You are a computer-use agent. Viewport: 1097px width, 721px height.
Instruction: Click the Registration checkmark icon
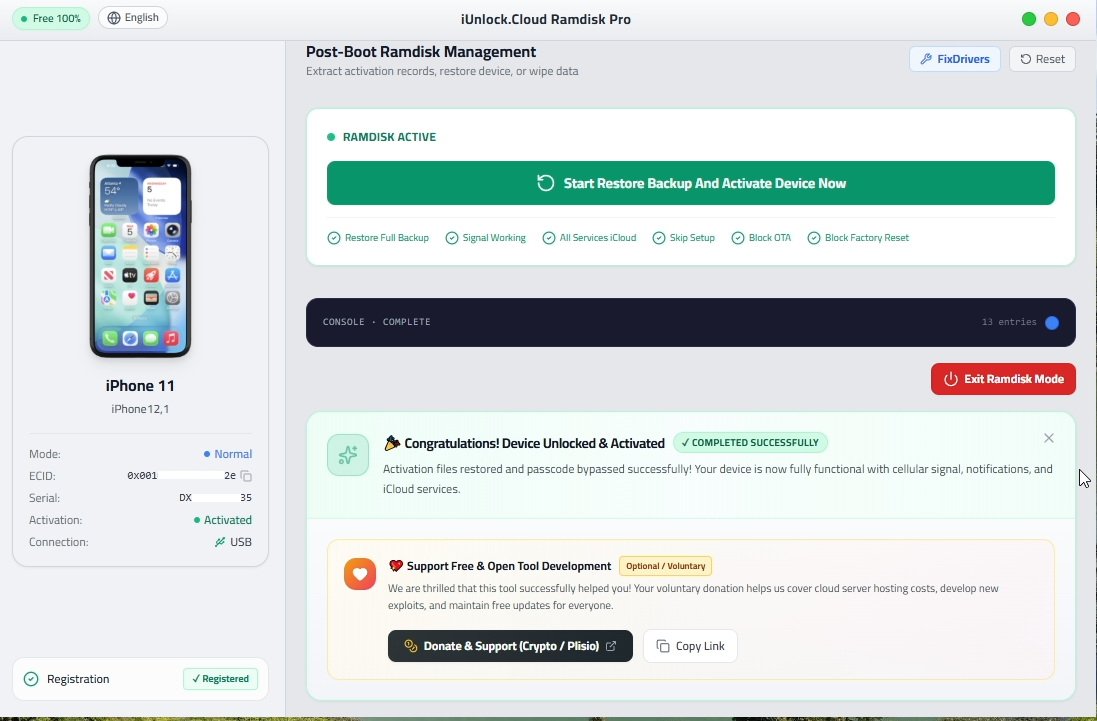[31, 679]
